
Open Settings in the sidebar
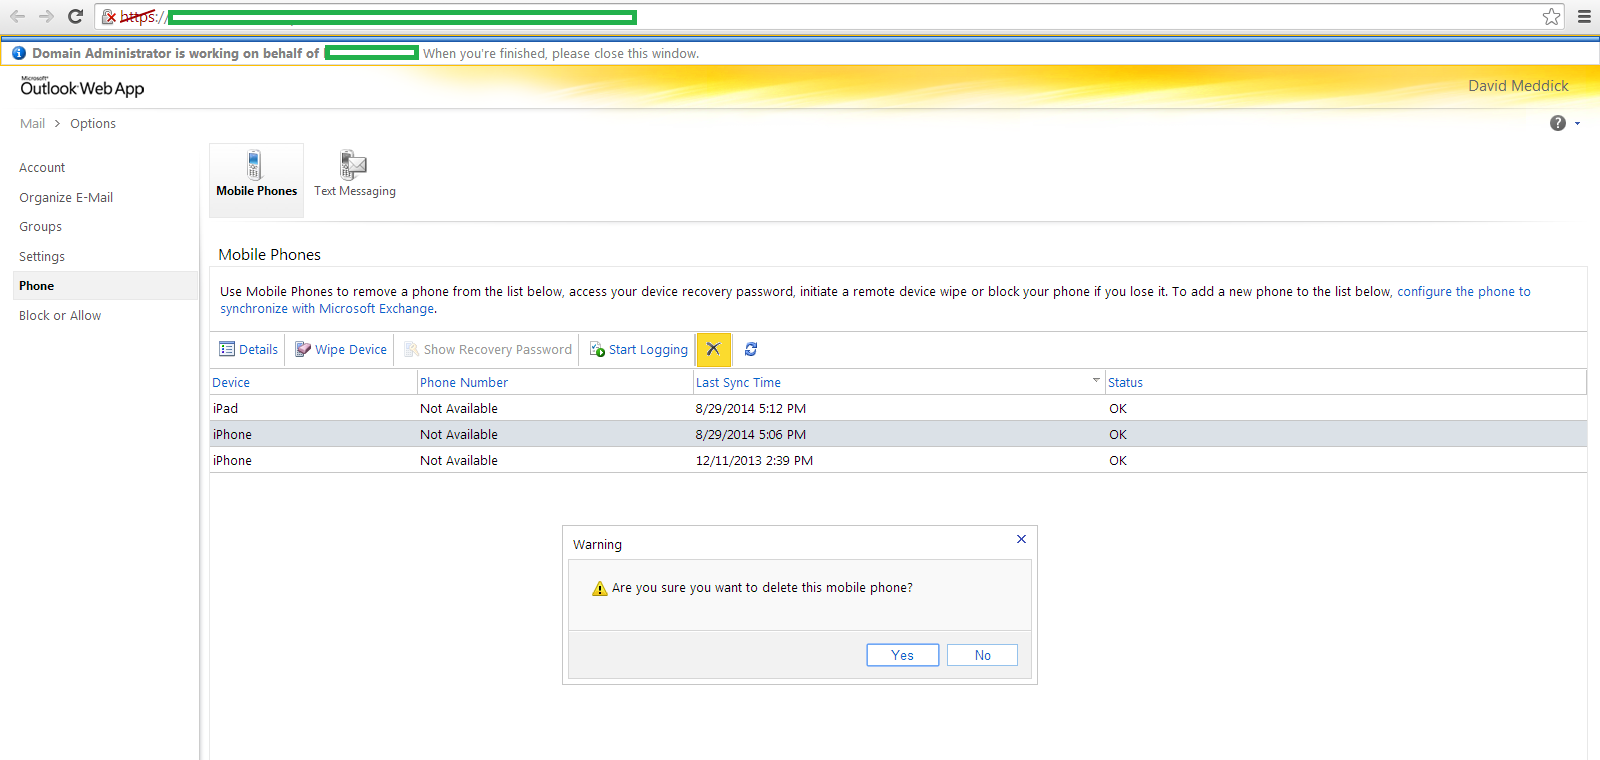click(42, 257)
